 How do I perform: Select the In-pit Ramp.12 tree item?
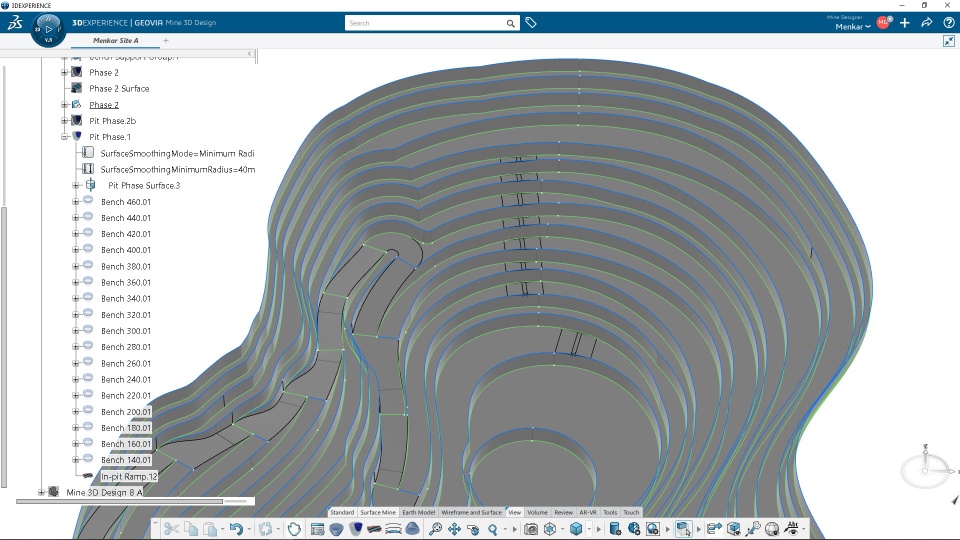tap(129, 476)
